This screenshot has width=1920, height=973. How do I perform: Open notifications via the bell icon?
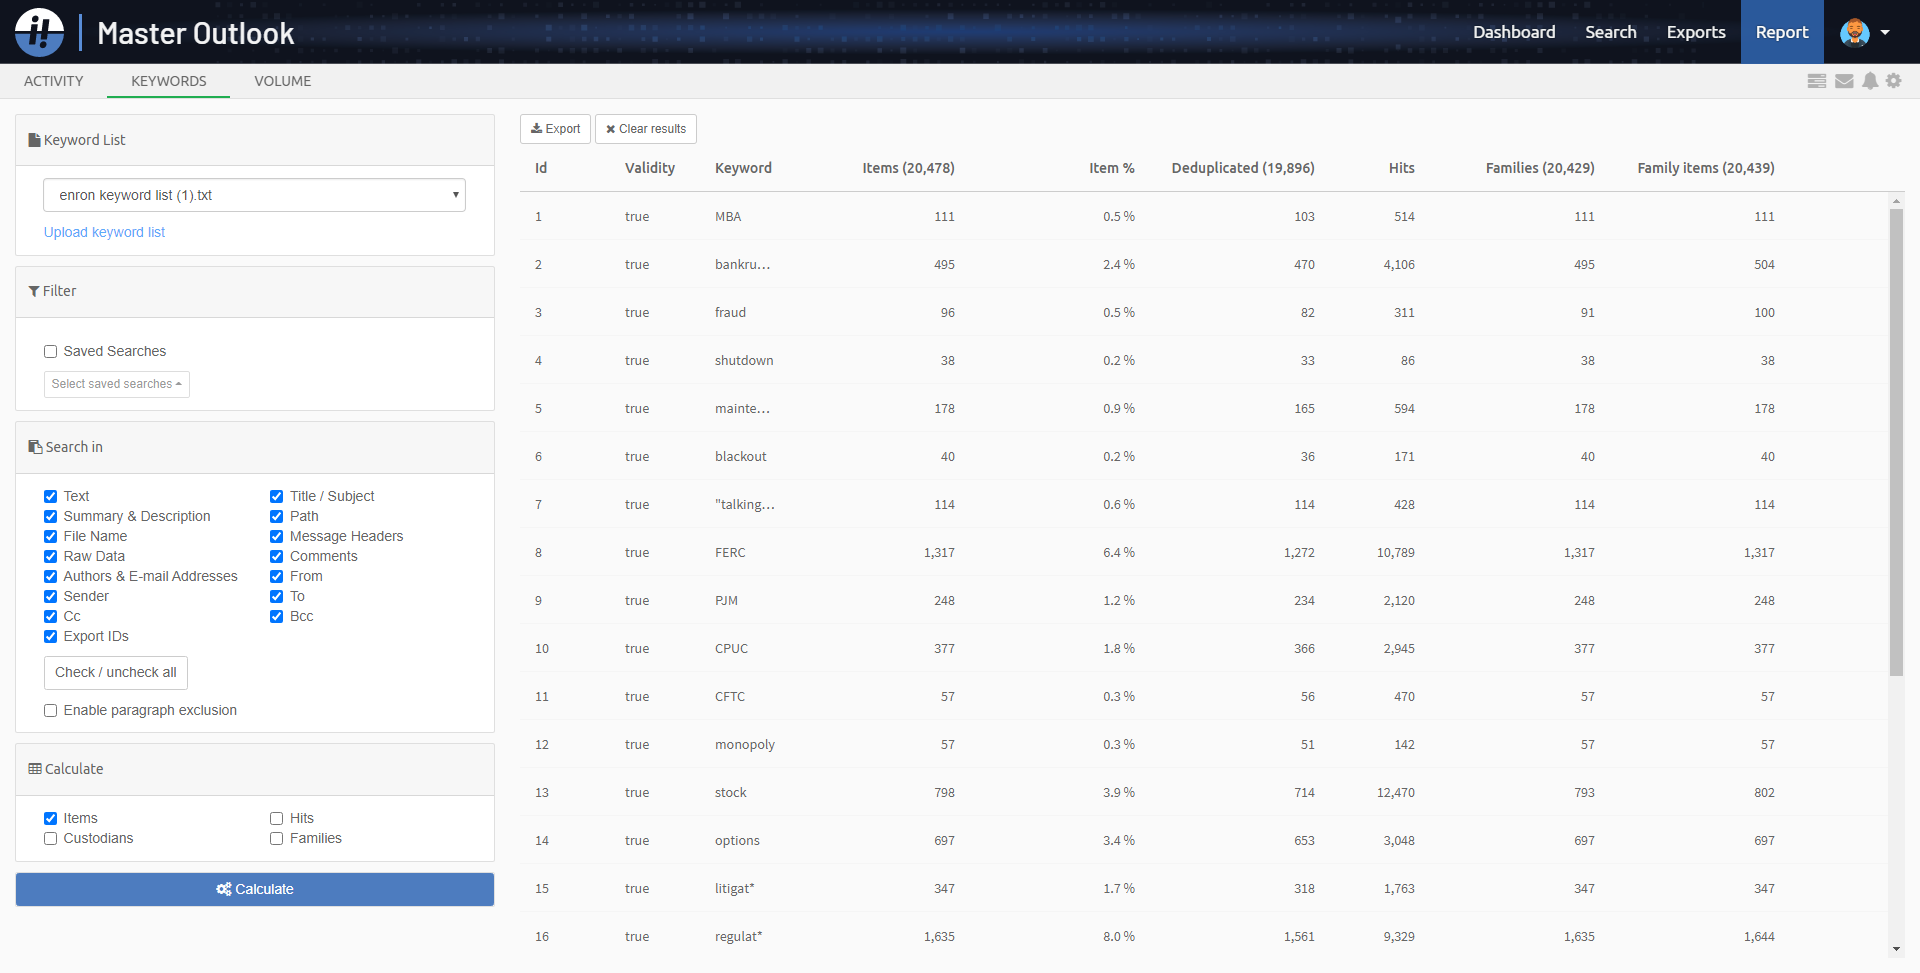pyautogui.click(x=1869, y=81)
